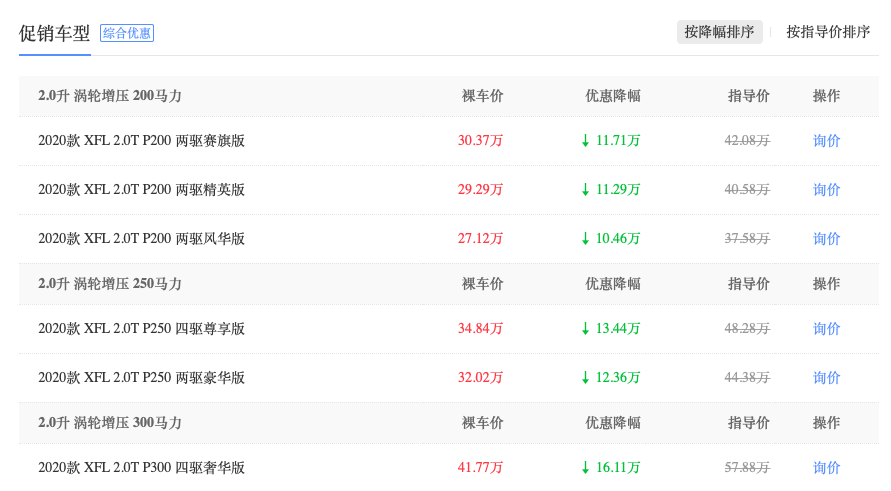Click 询价 for P200 两驱赛旗版
Screen dimensions: 891x491
(x=826, y=141)
